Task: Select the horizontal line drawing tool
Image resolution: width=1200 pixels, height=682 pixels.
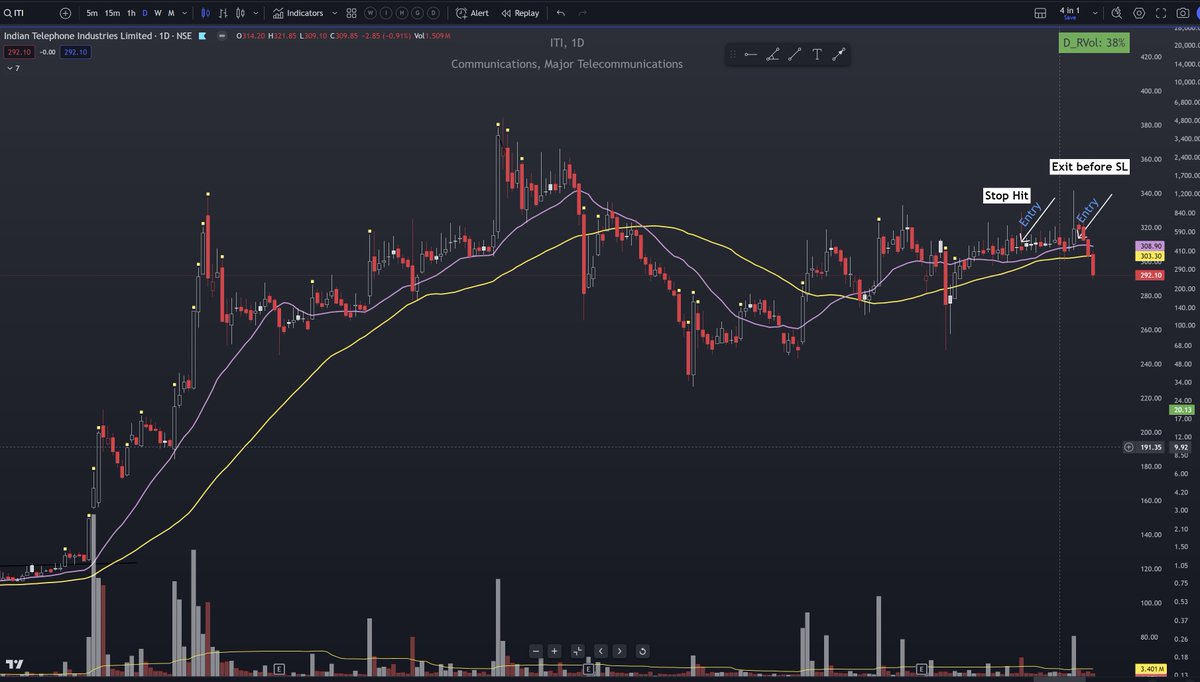Action: [750, 55]
